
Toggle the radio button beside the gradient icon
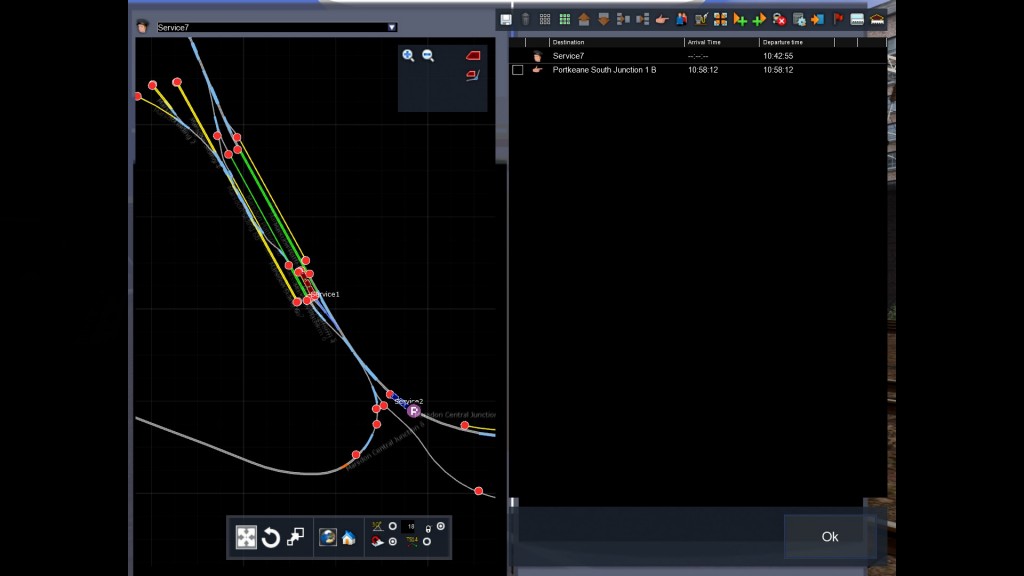coord(392,526)
